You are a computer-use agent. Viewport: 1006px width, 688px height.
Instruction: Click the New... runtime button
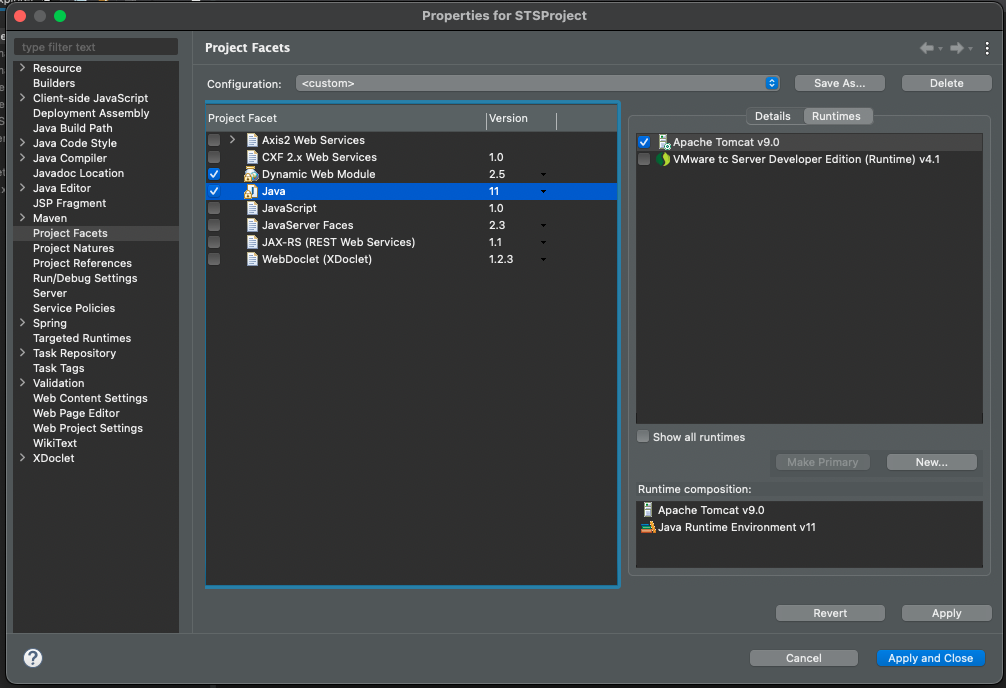click(932, 462)
